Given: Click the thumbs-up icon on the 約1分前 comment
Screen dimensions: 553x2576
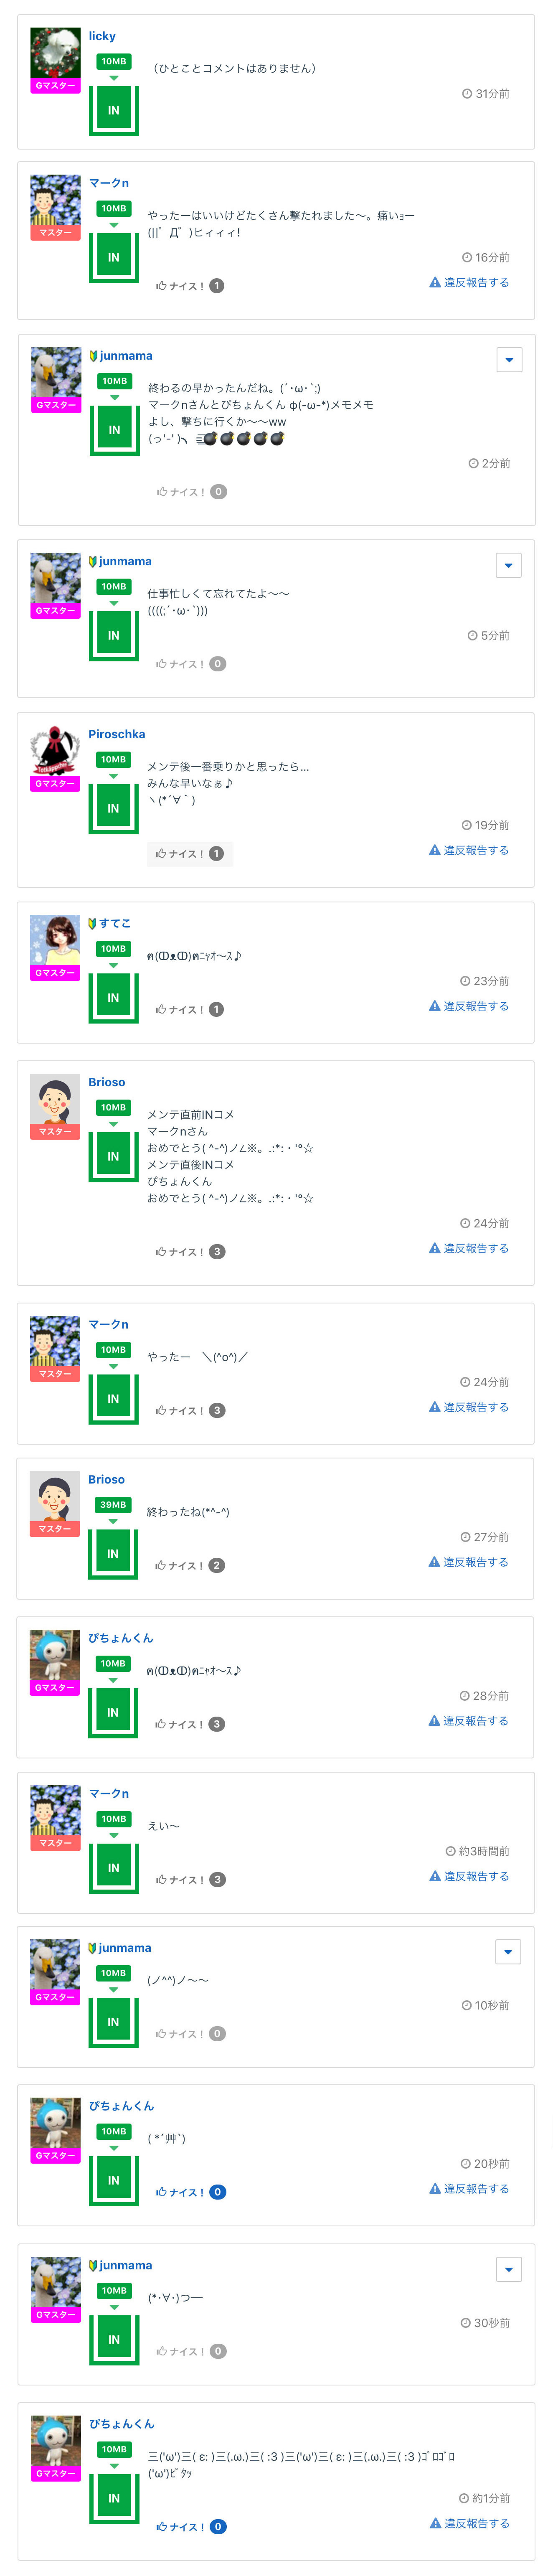Looking at the screenshot, I should pyautogui.click(x=161, y=2527).
